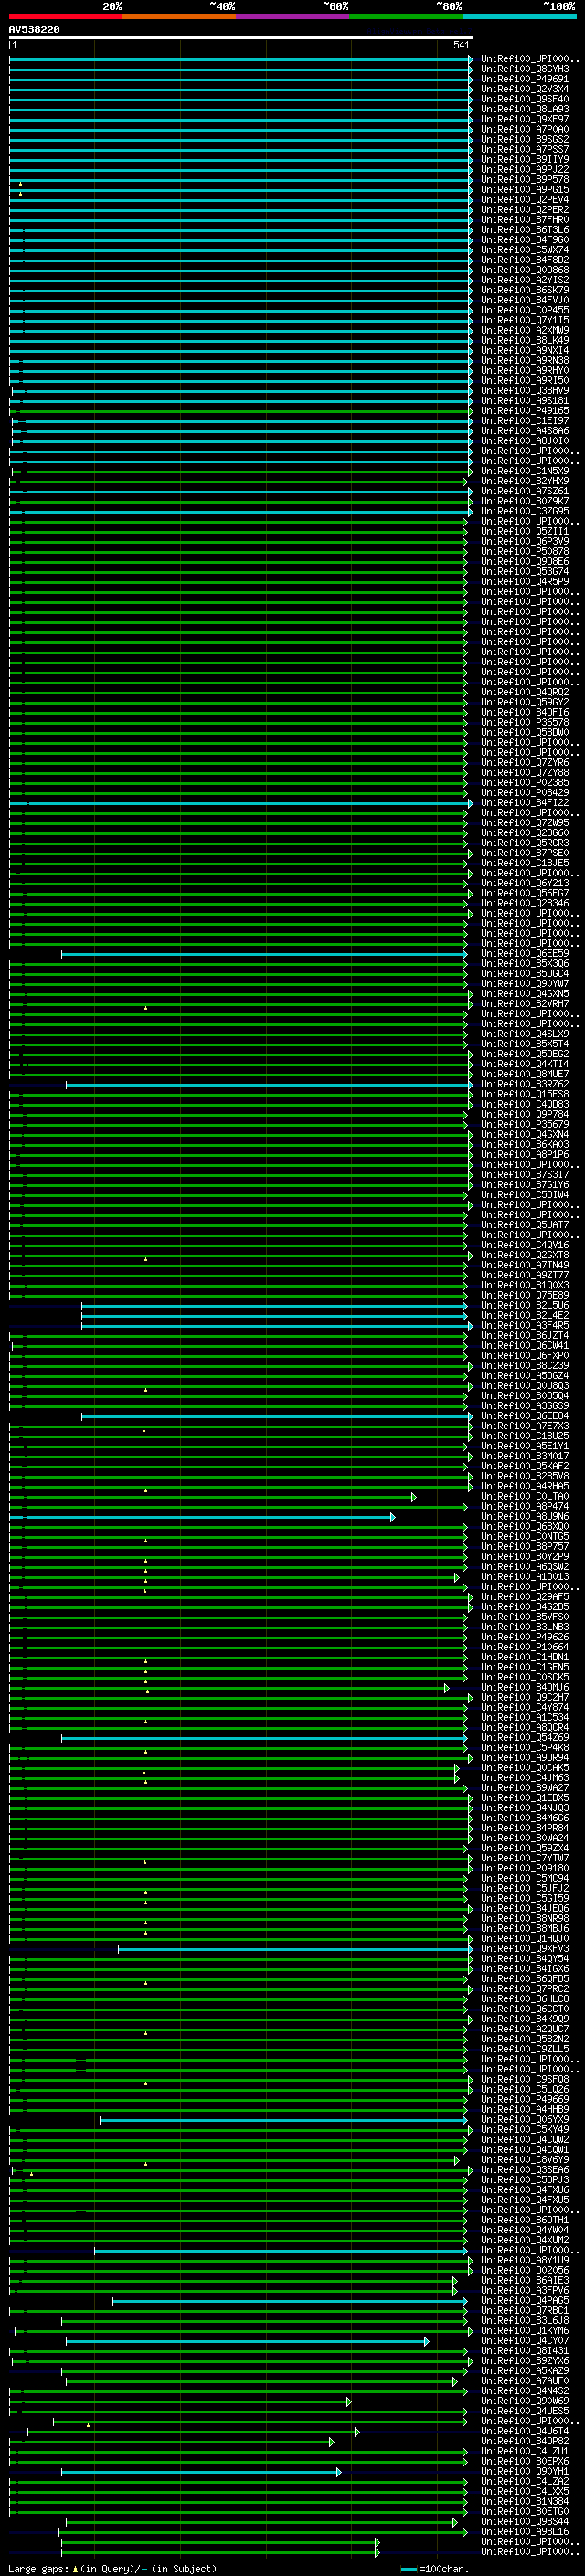Click the query end position number 541
Viewport: 585px width, 2576px height.
click(x=461, y=45)
